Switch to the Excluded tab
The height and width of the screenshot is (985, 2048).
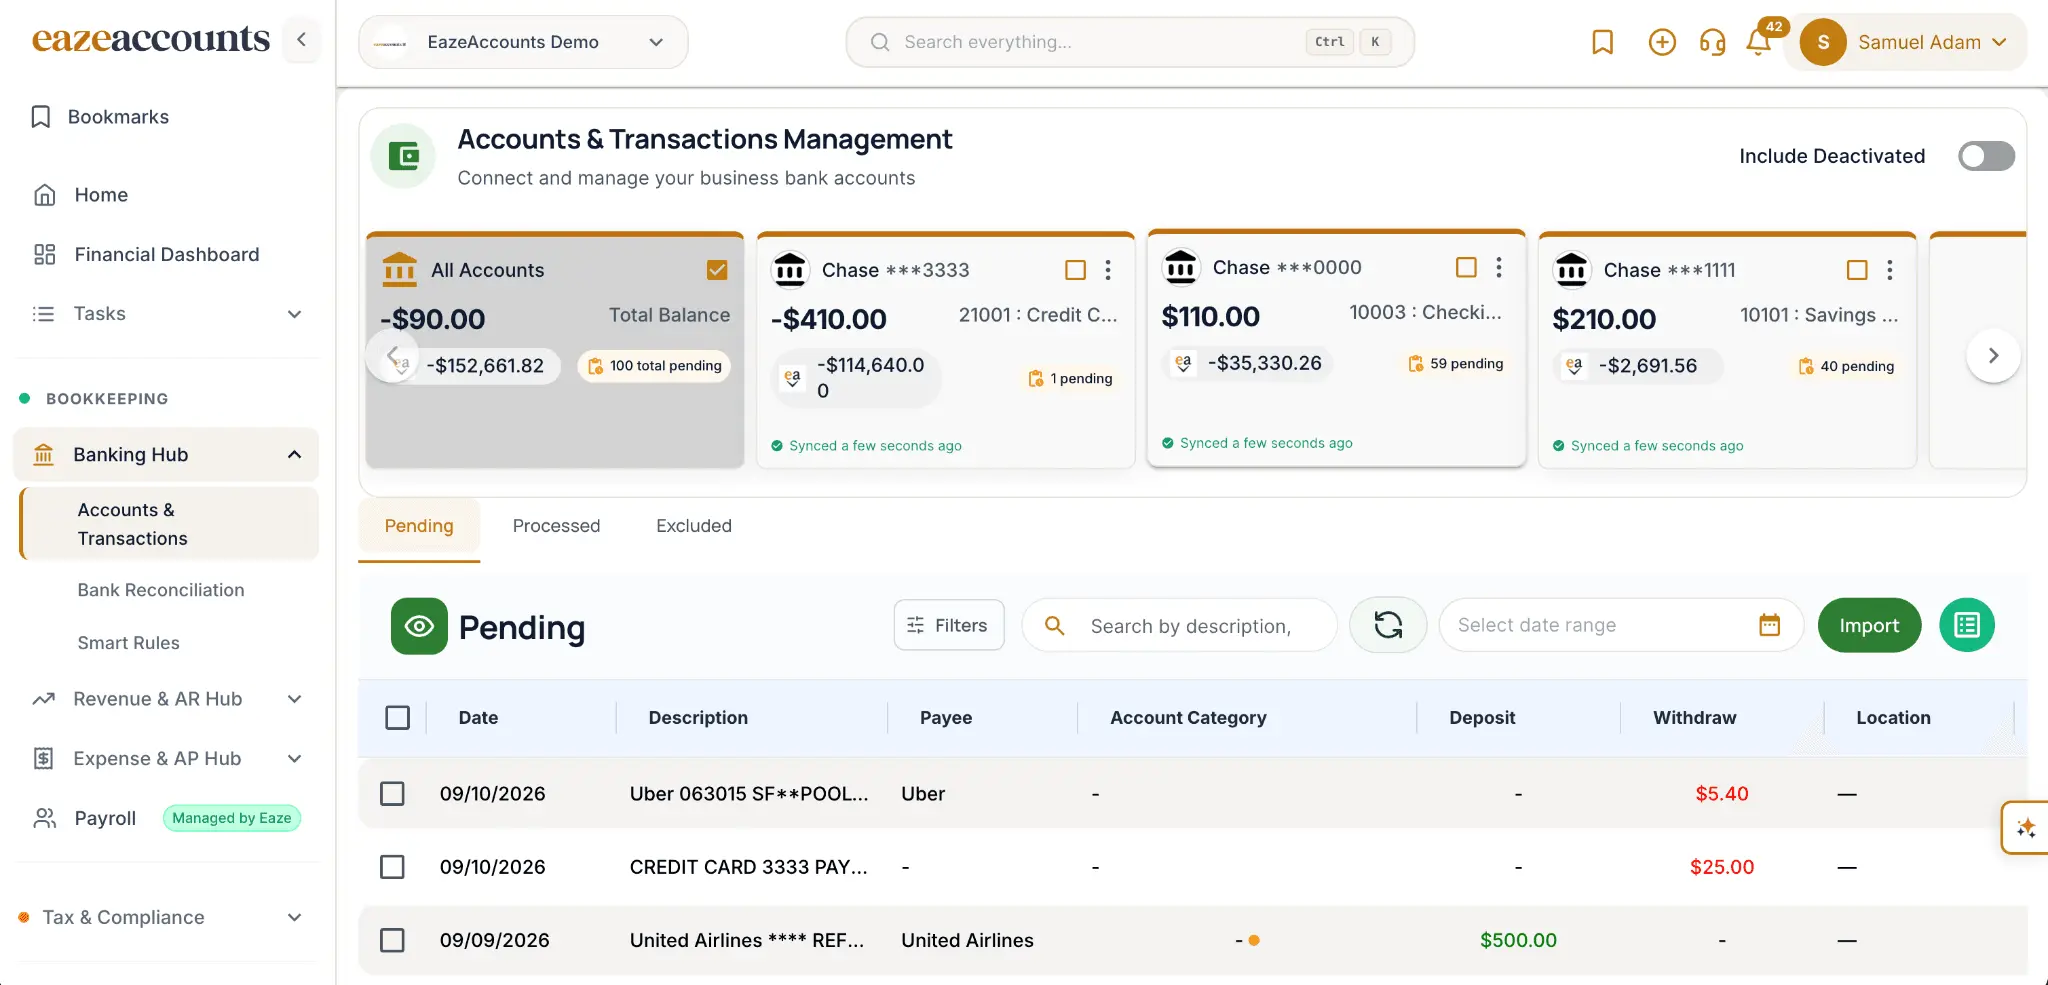[x=694, y=526]
